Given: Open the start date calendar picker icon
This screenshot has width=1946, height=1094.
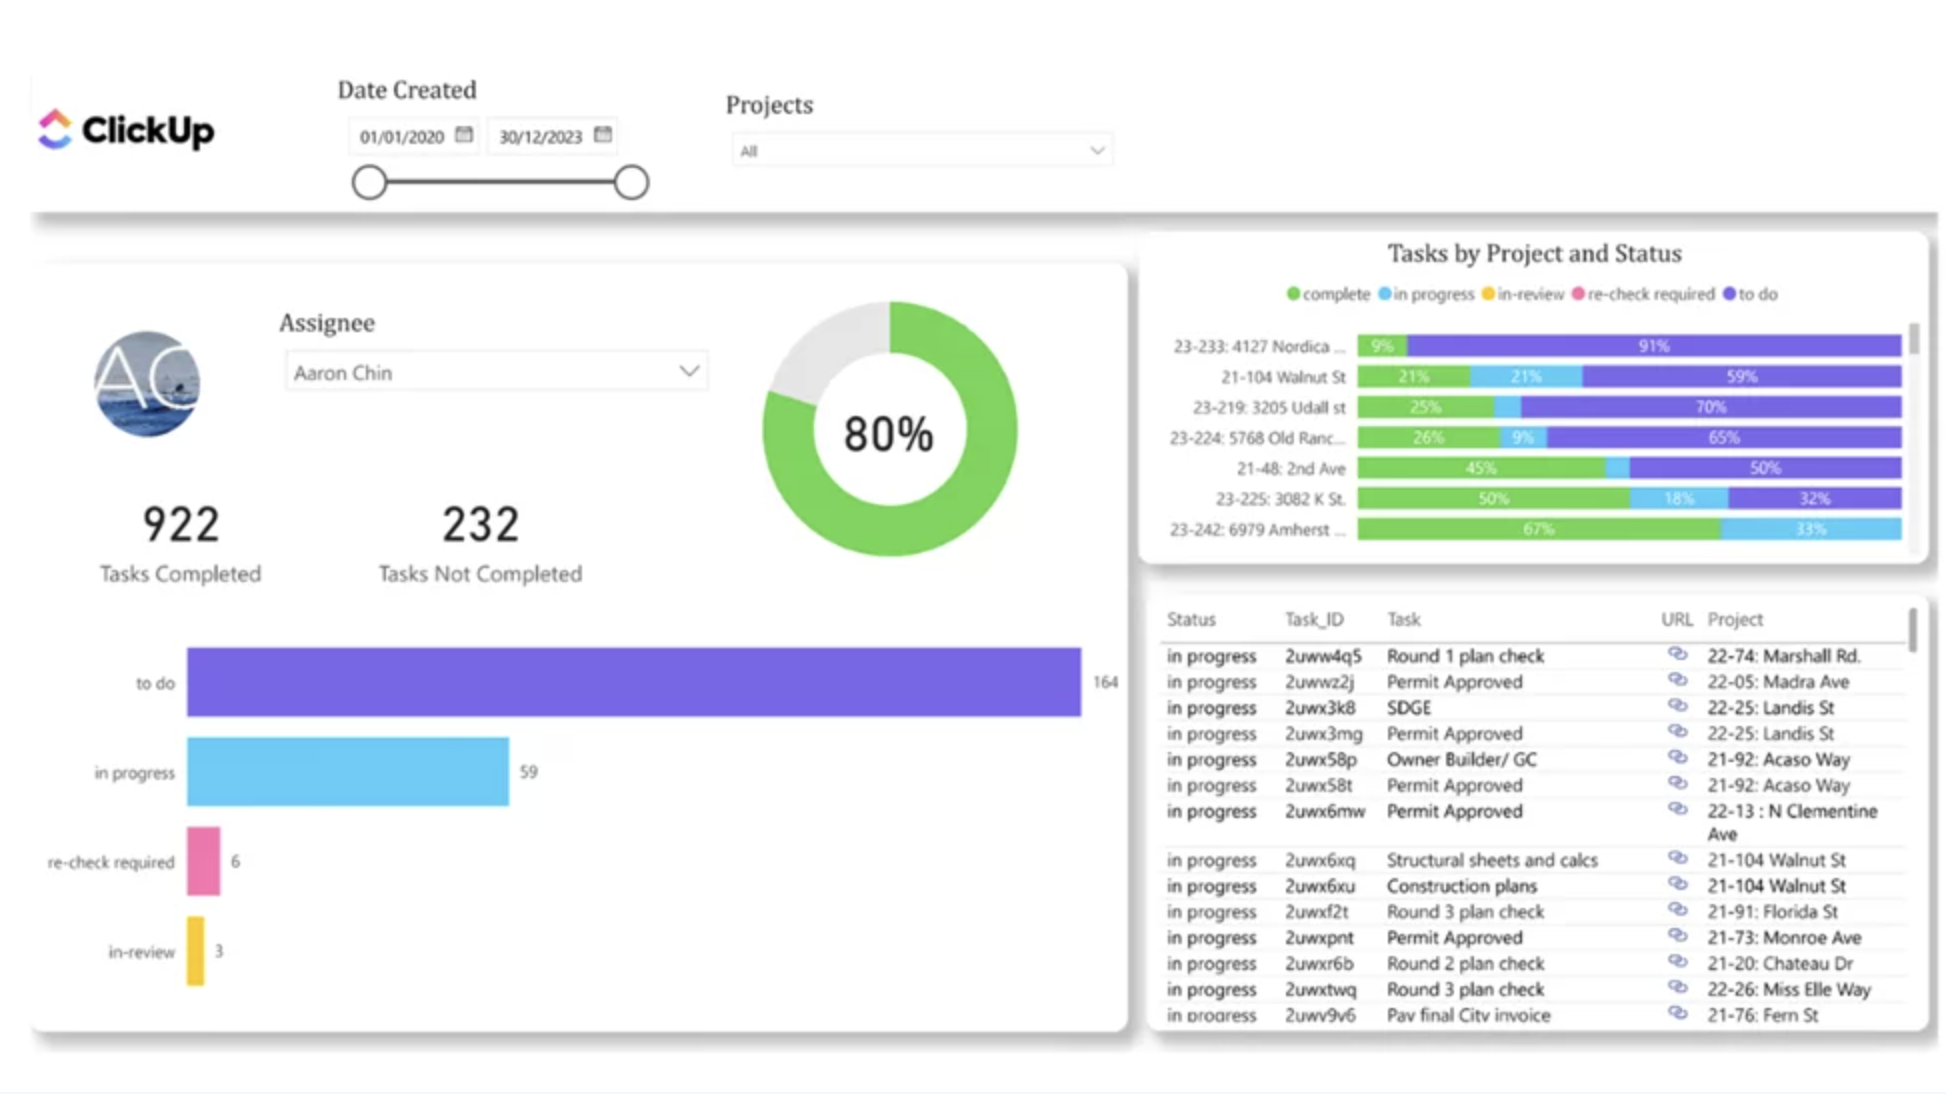Looking at the screenshot, I should click(464, 135).
